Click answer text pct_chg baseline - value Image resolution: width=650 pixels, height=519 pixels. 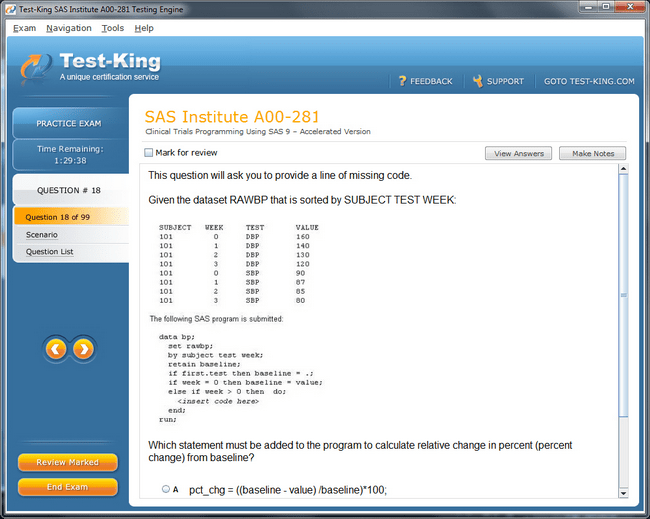[288, 490]
